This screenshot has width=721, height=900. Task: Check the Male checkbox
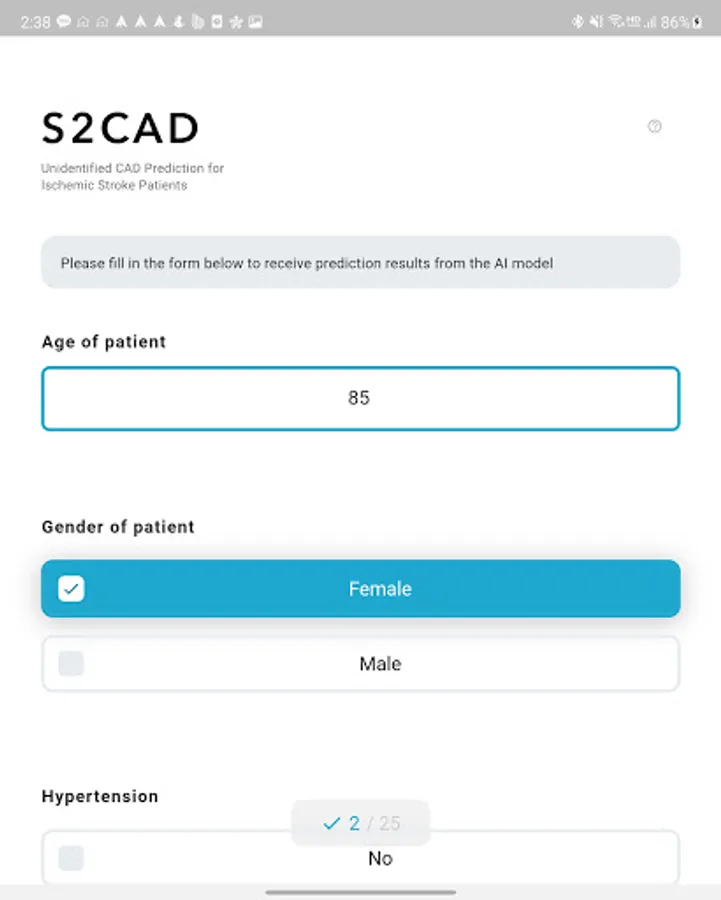point(71,664)
